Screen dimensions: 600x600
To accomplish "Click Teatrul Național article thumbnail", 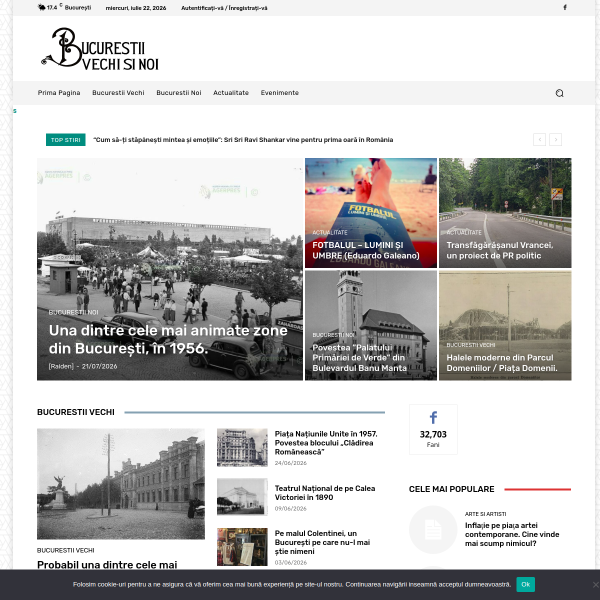I will (242, 497).
